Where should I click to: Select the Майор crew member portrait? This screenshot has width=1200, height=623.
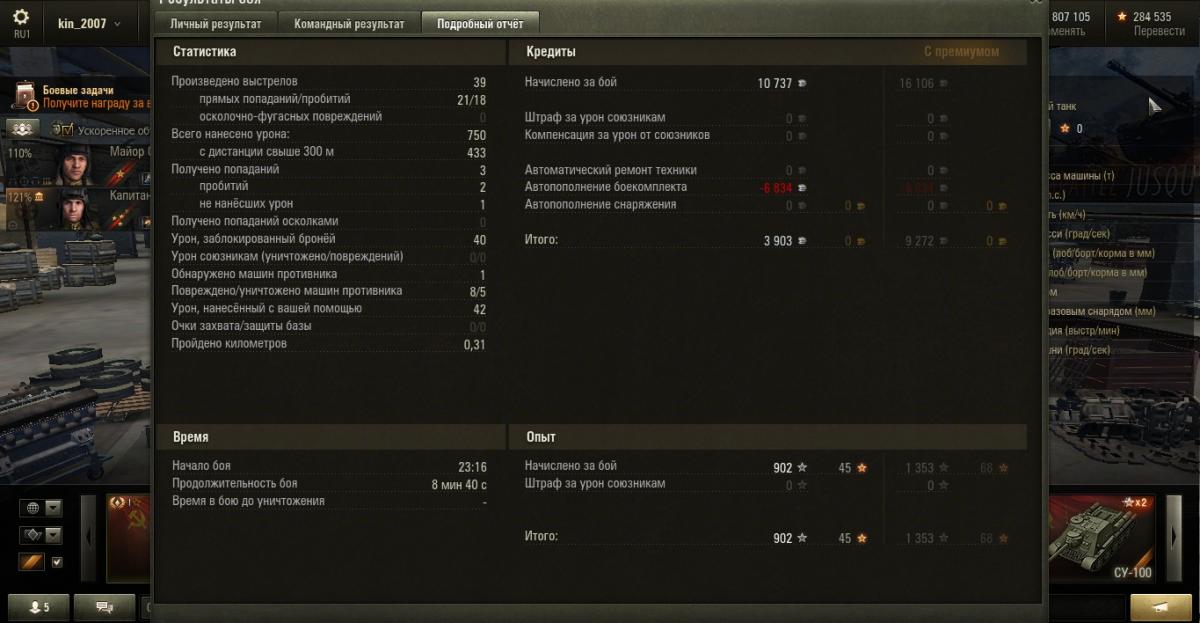tap(75, 162)
